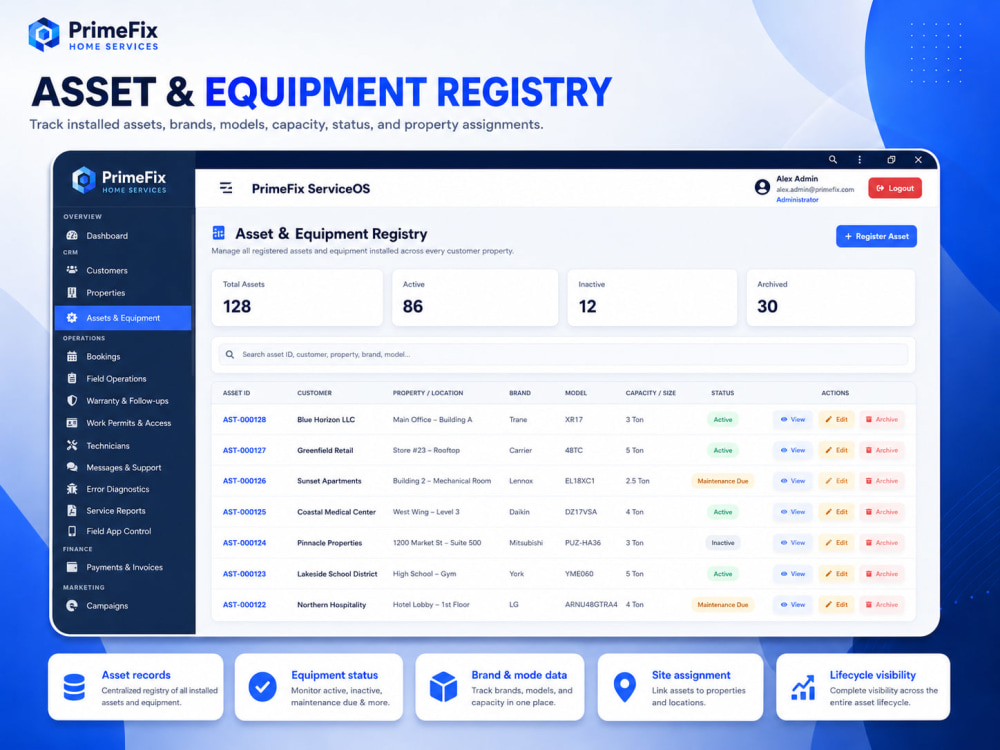
Task: Click the Campaigns icon in the sidebar
Action: click(72, 605)
